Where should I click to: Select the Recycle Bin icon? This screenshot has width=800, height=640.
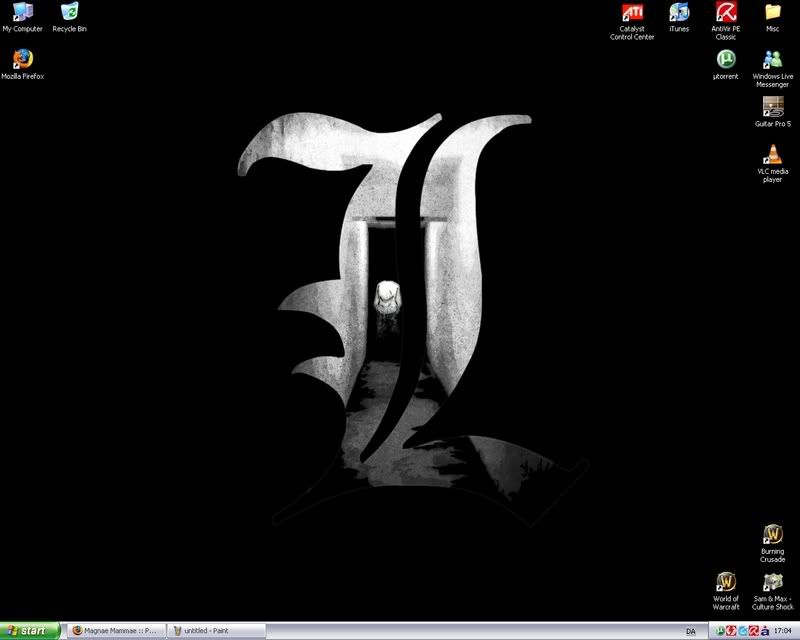[69, 17]
